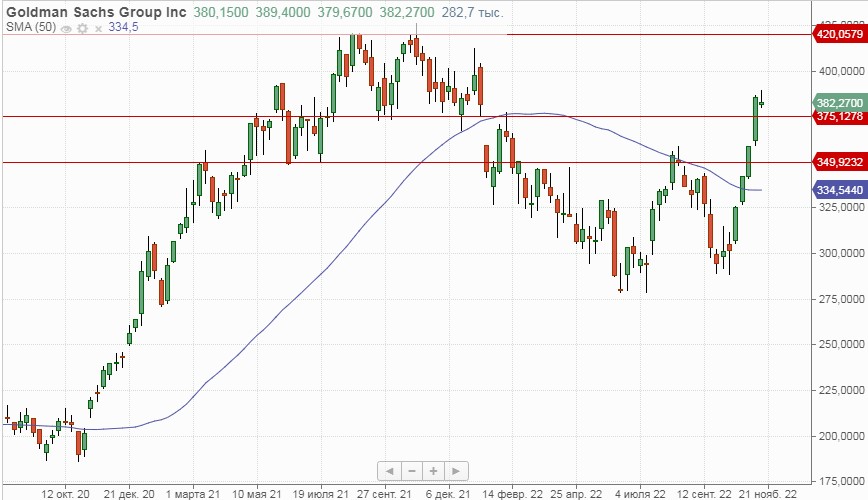
Task: Hide the SMA (50) indicator with eye icon
Action: point(67,29)
